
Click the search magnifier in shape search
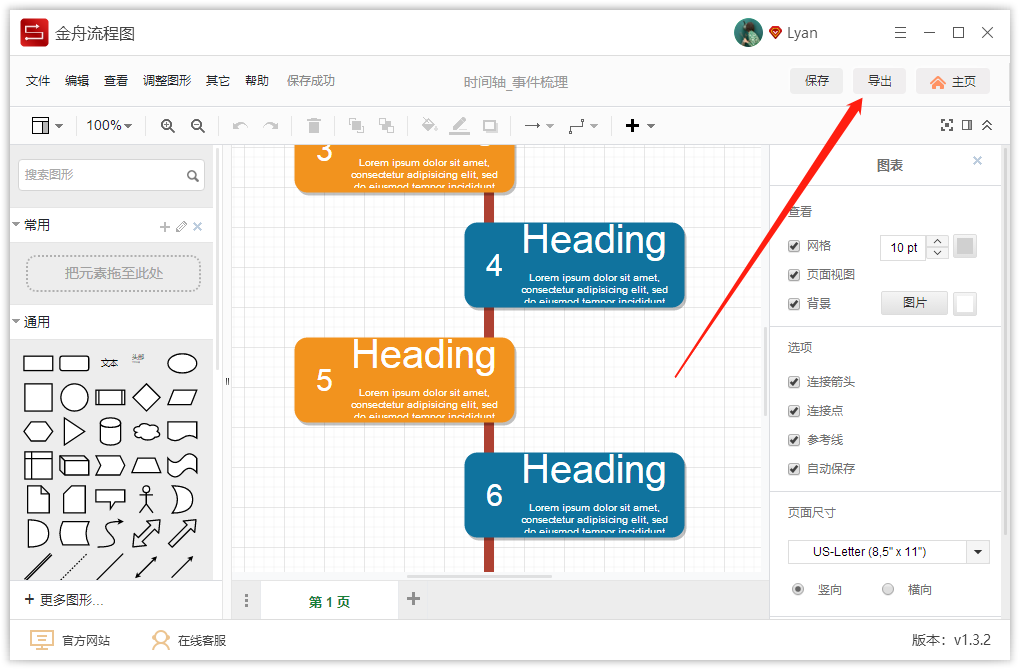193,176
